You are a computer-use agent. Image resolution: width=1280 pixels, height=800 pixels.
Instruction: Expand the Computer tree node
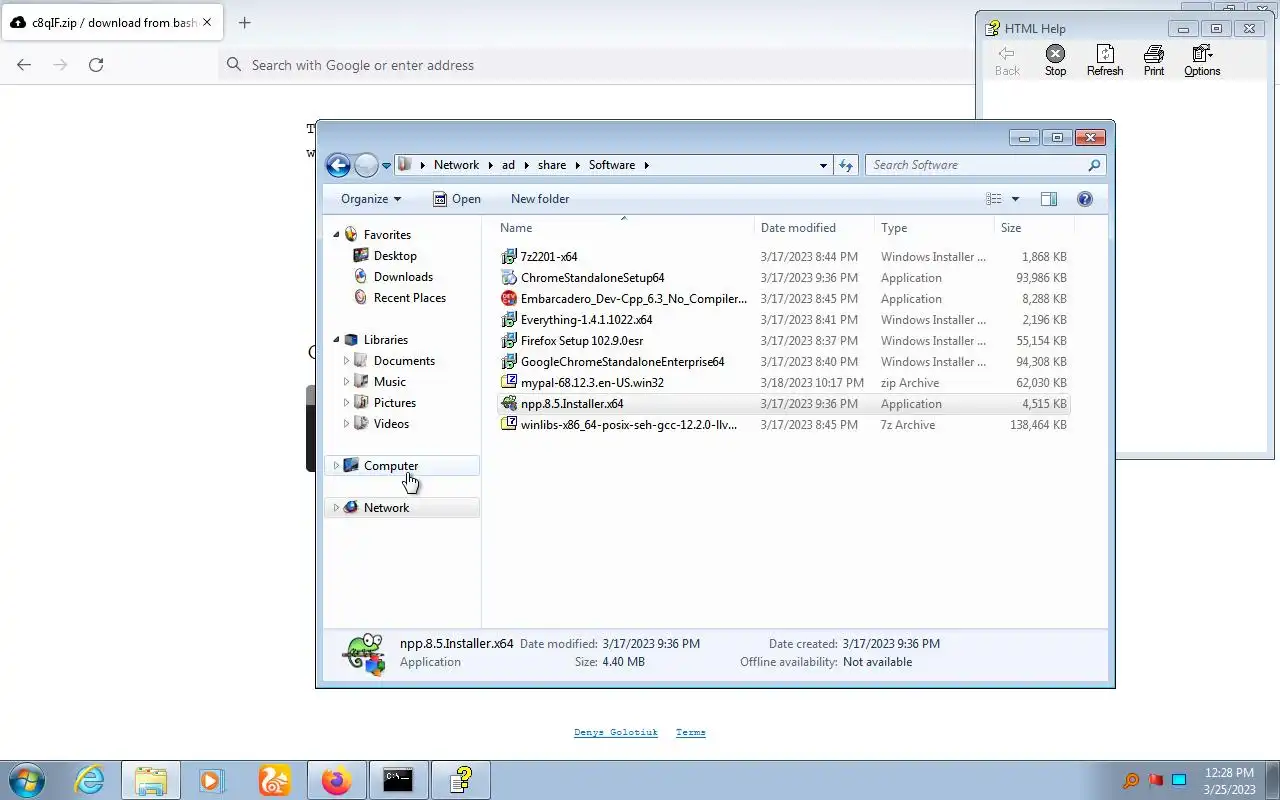click(336, 466)
